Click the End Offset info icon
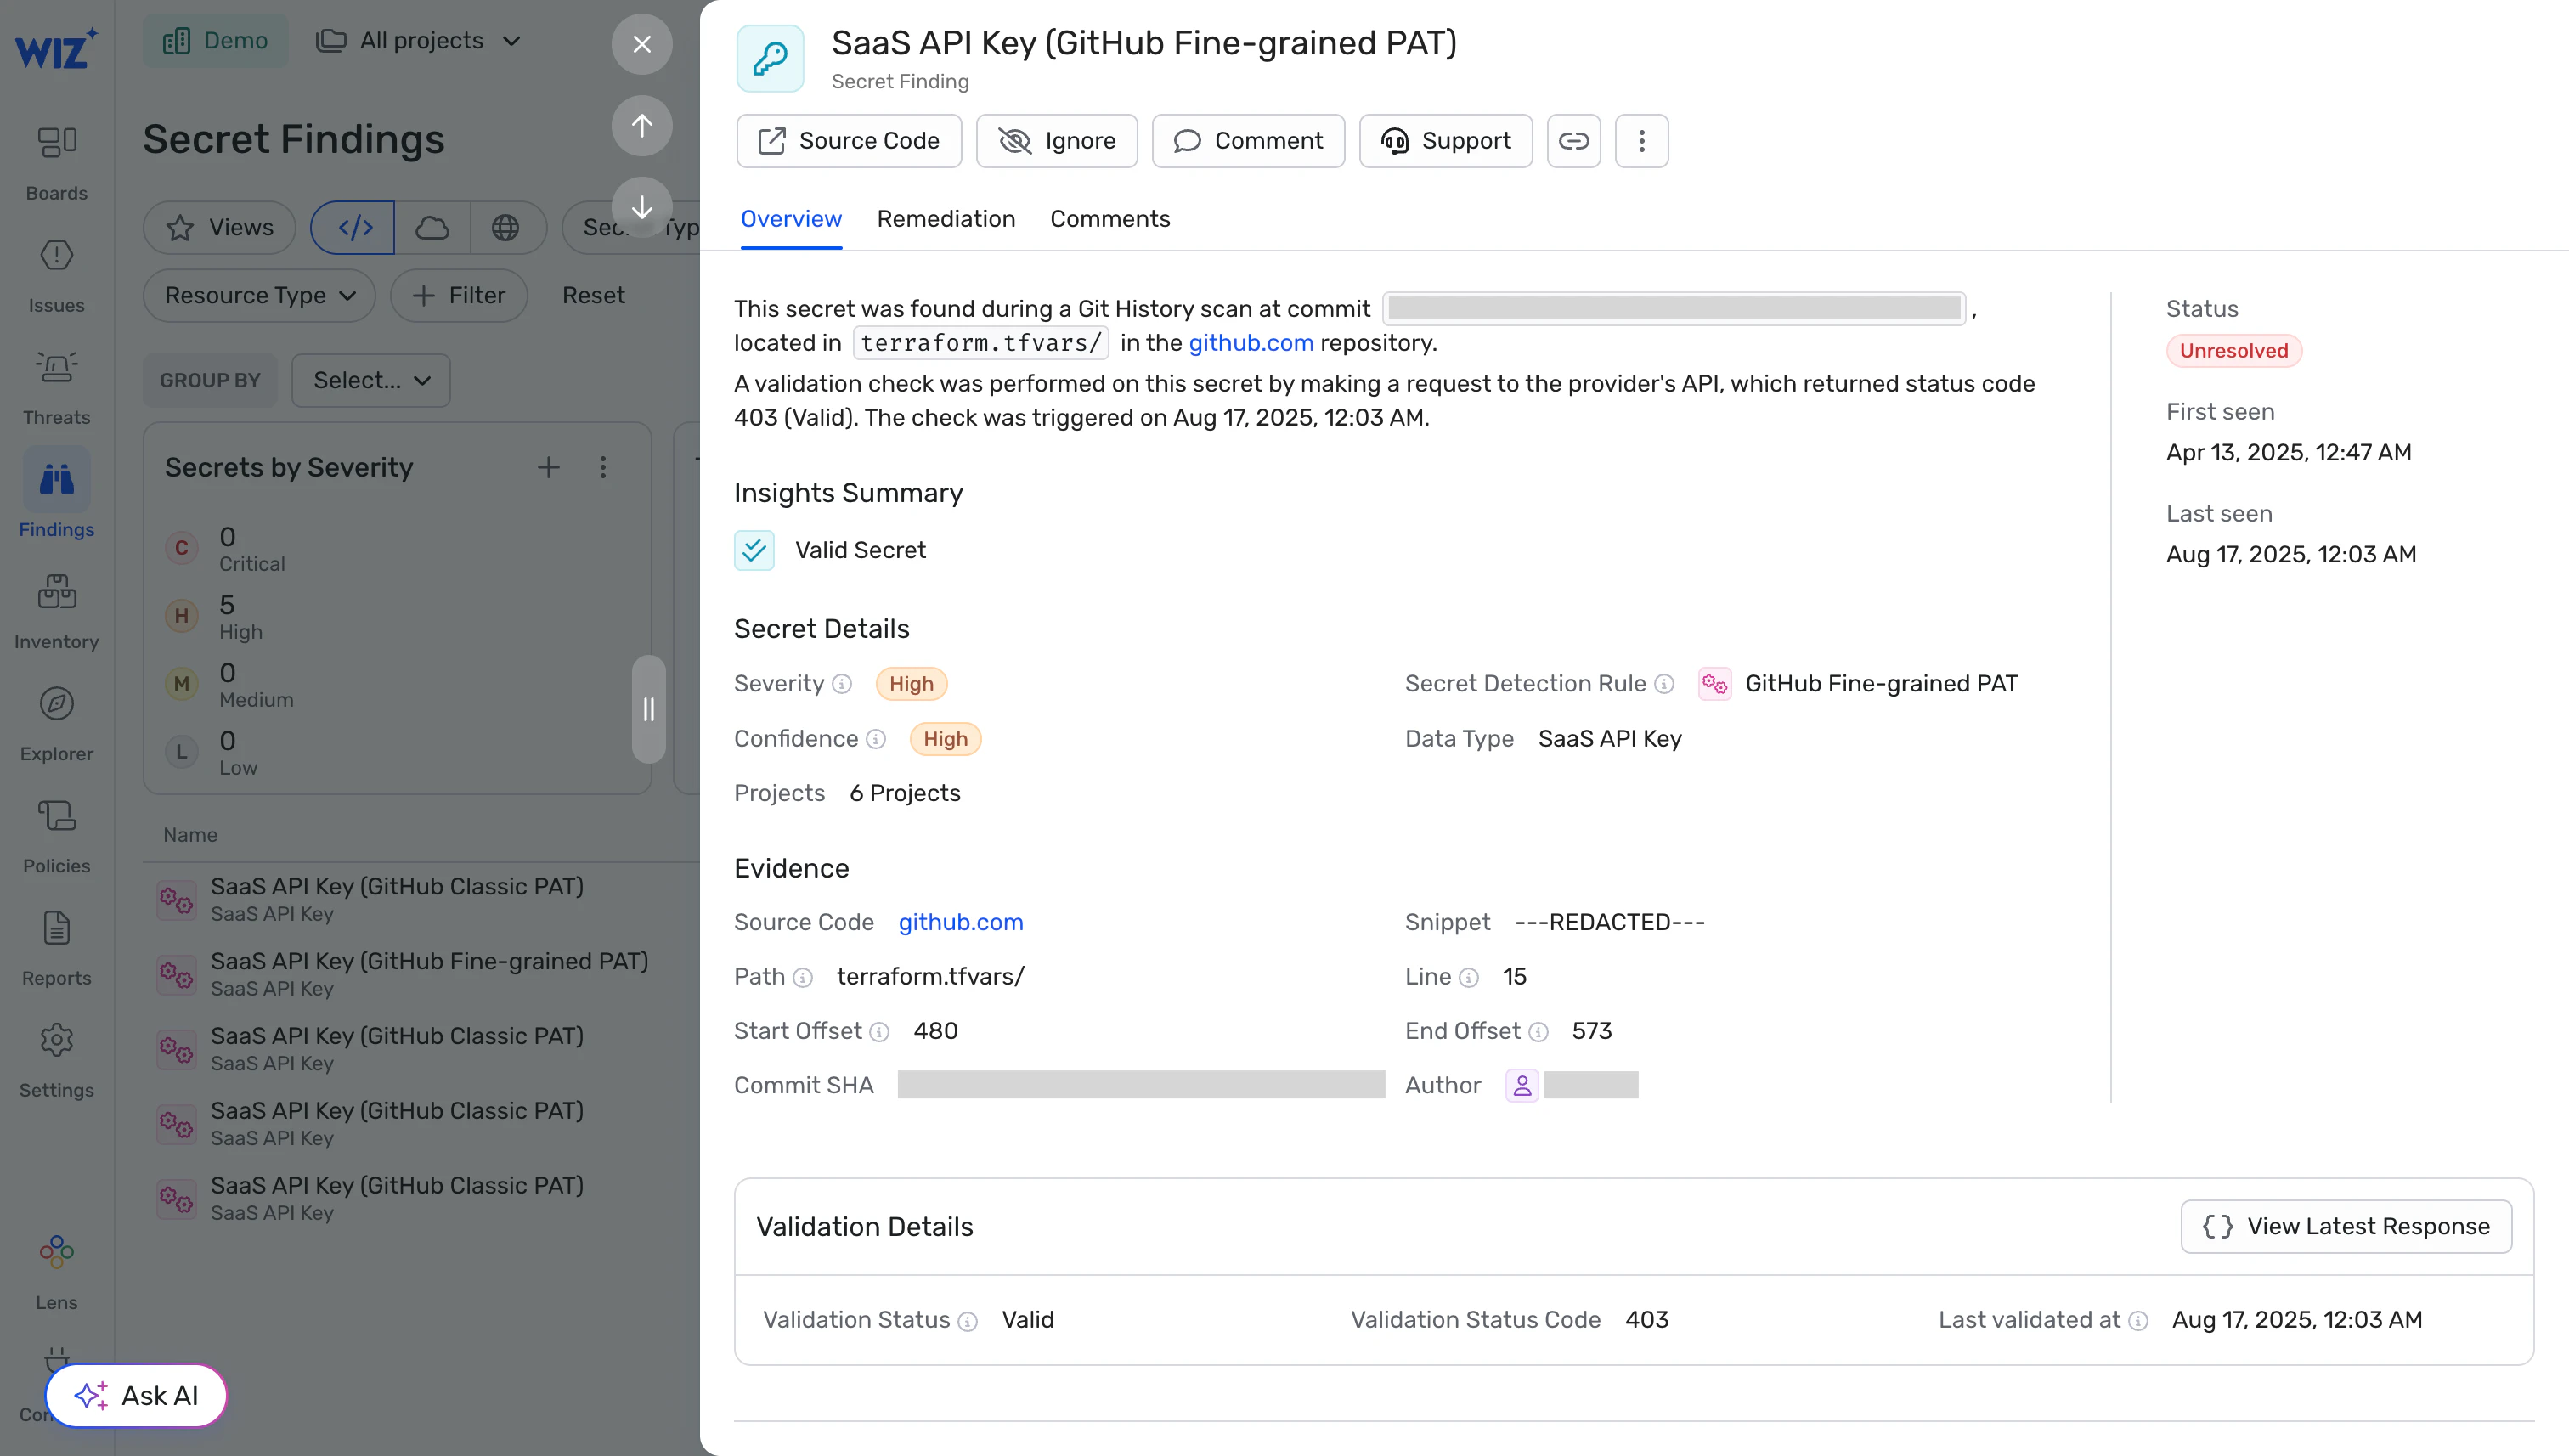 [1538, 1032]
